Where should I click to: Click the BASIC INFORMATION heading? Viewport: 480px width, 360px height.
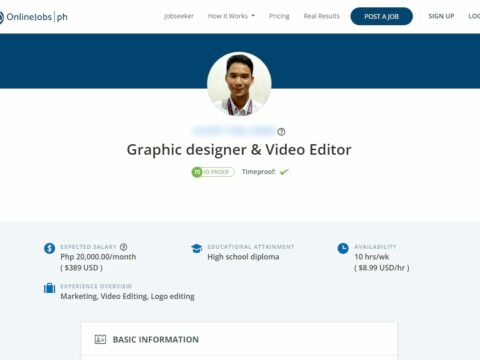[x=156, y=340]
